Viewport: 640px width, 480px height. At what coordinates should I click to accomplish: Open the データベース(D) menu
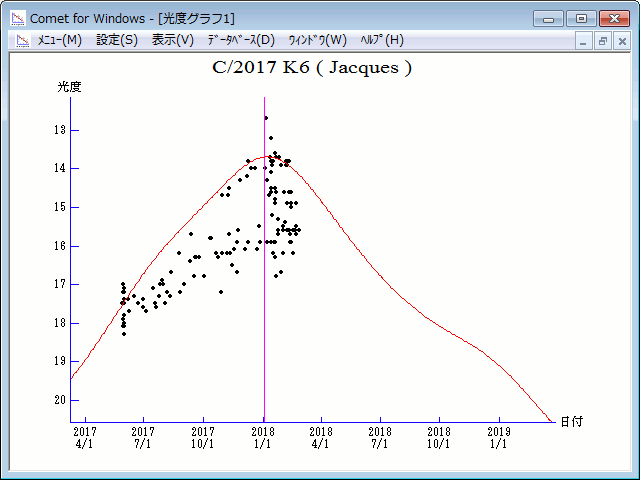tap(240, 40)
